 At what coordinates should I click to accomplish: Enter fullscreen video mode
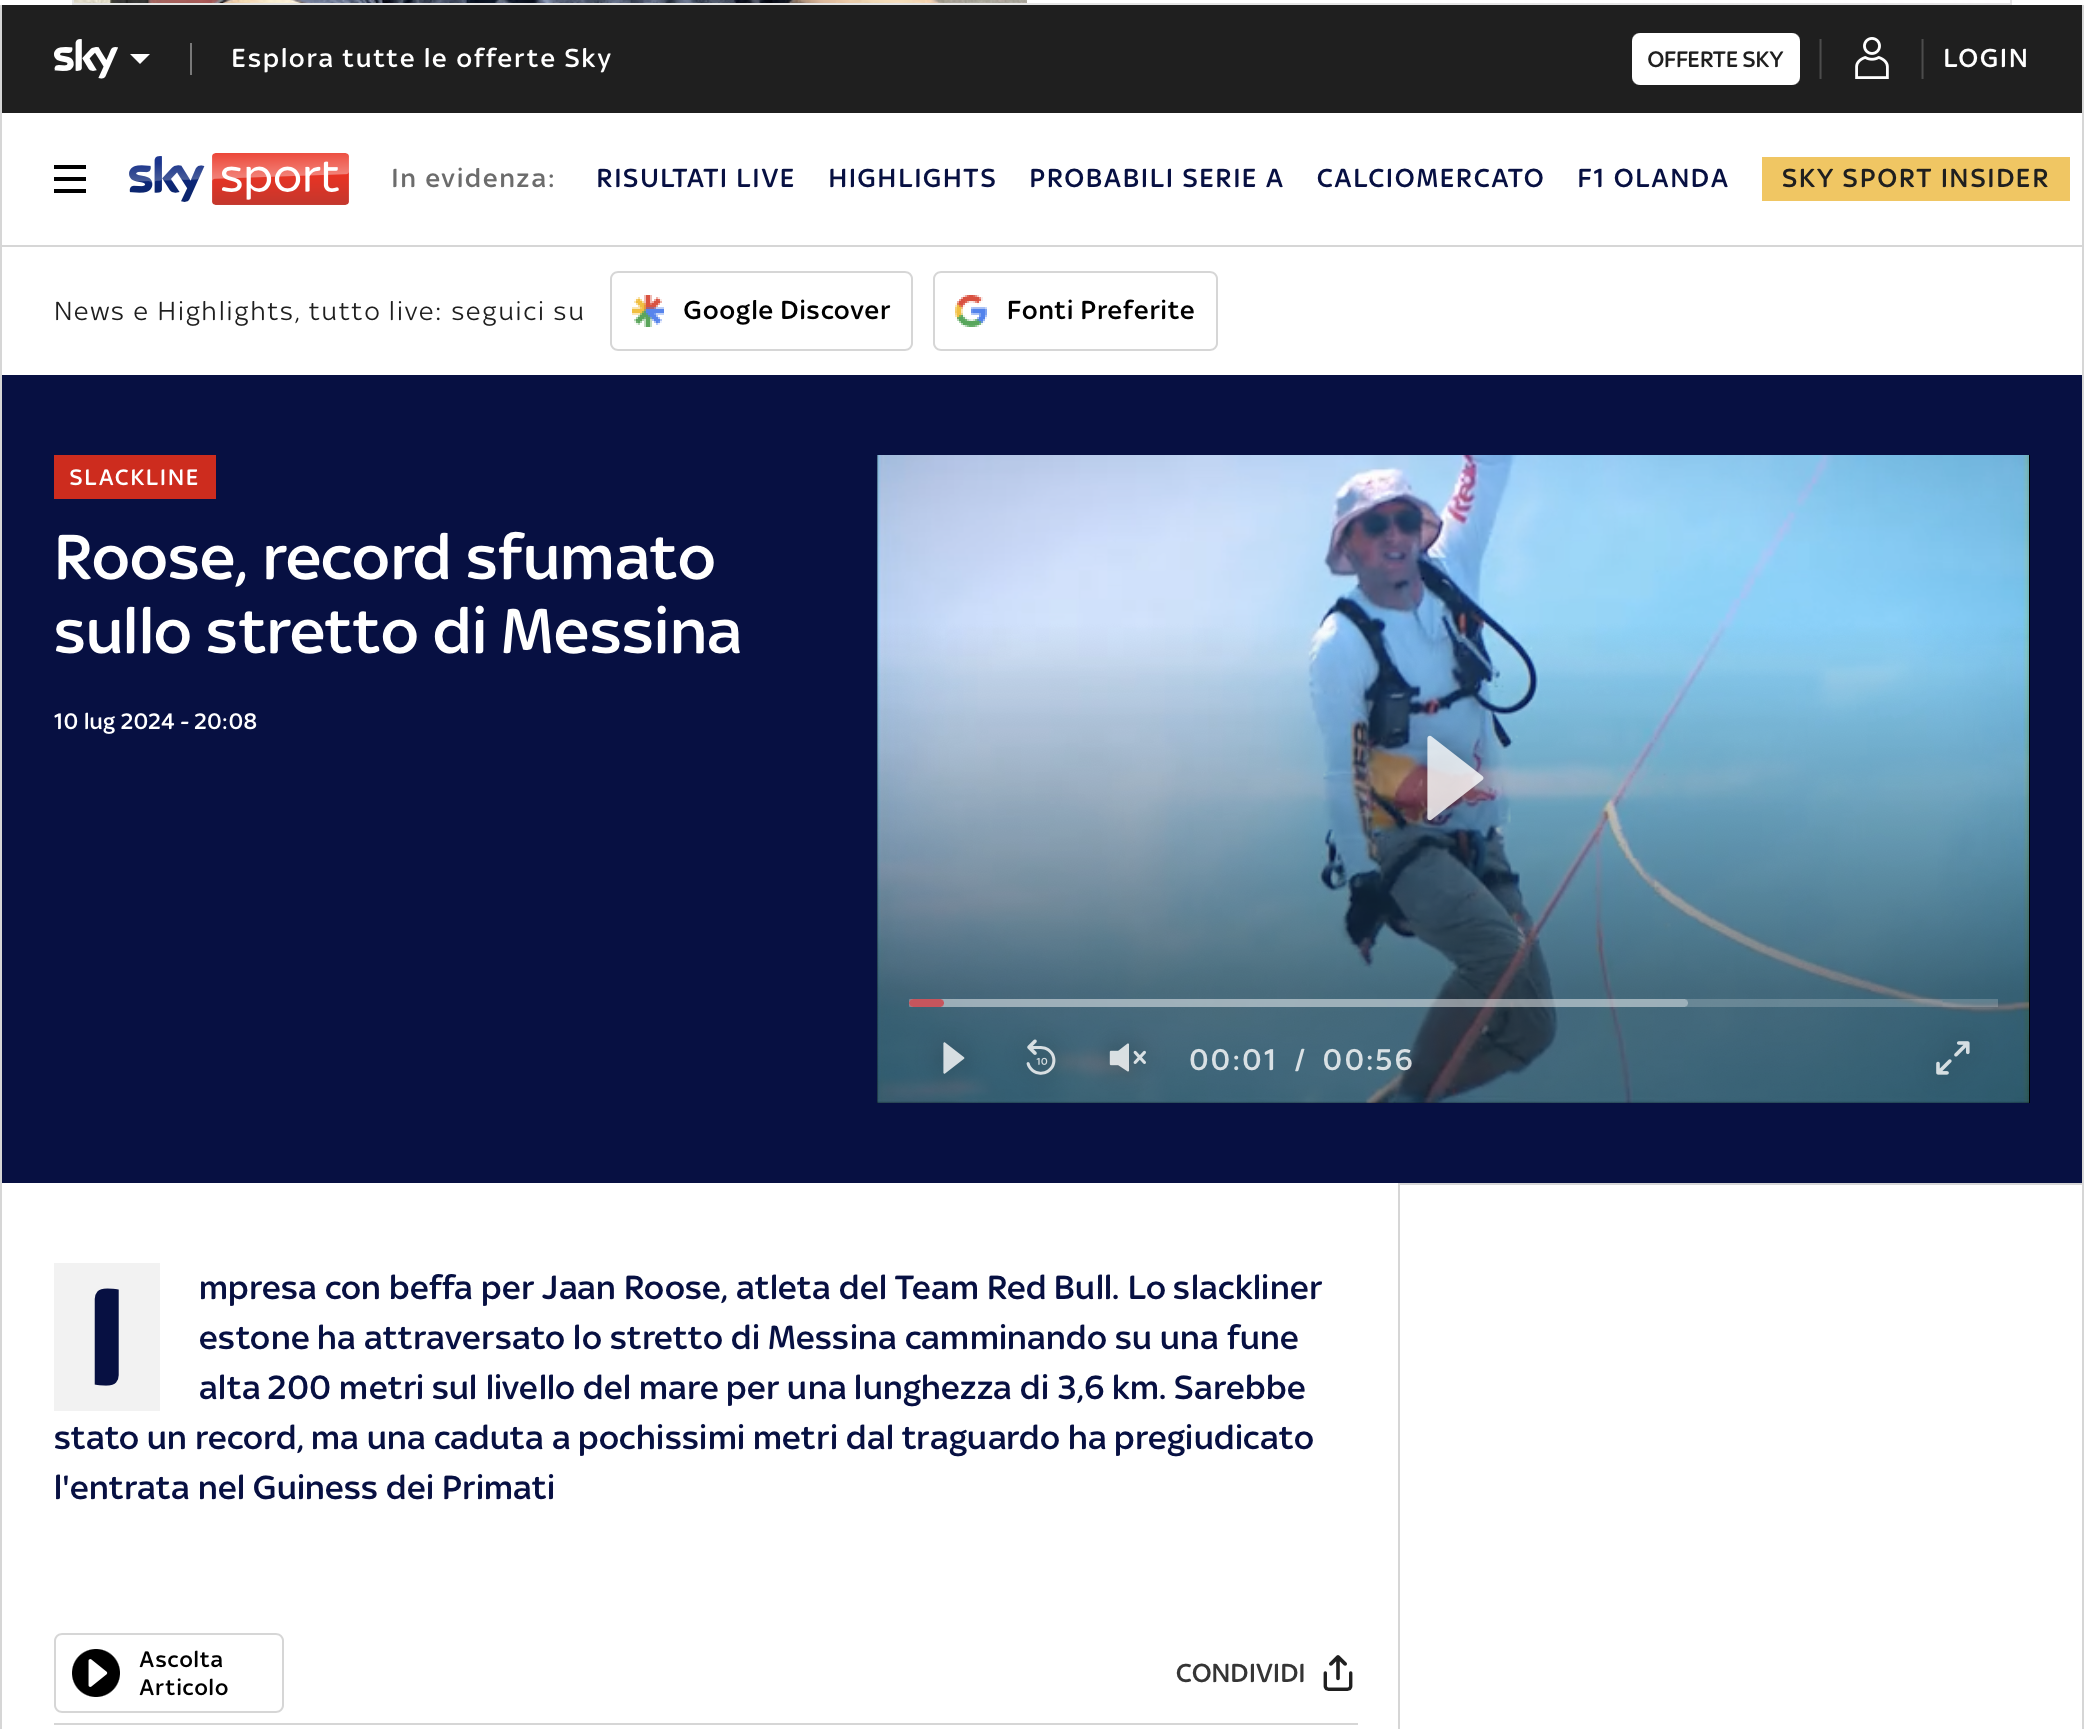click(1952, 1058)
